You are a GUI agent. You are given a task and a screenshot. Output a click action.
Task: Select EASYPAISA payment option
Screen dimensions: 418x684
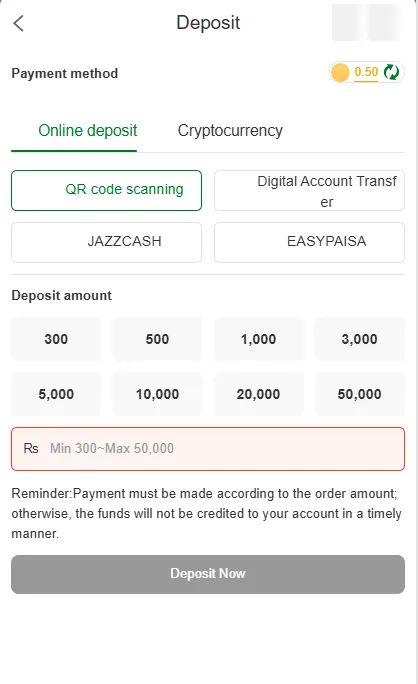(309, 243)
